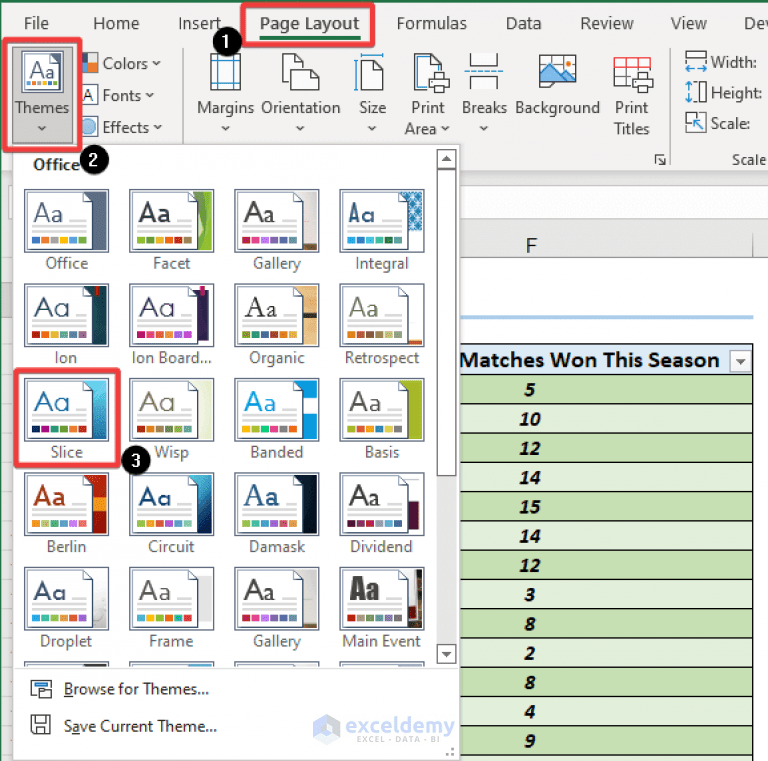Viewport: 768px width, 761px height.
Task: Apply the Facet theme
Action: click(171, 230)
